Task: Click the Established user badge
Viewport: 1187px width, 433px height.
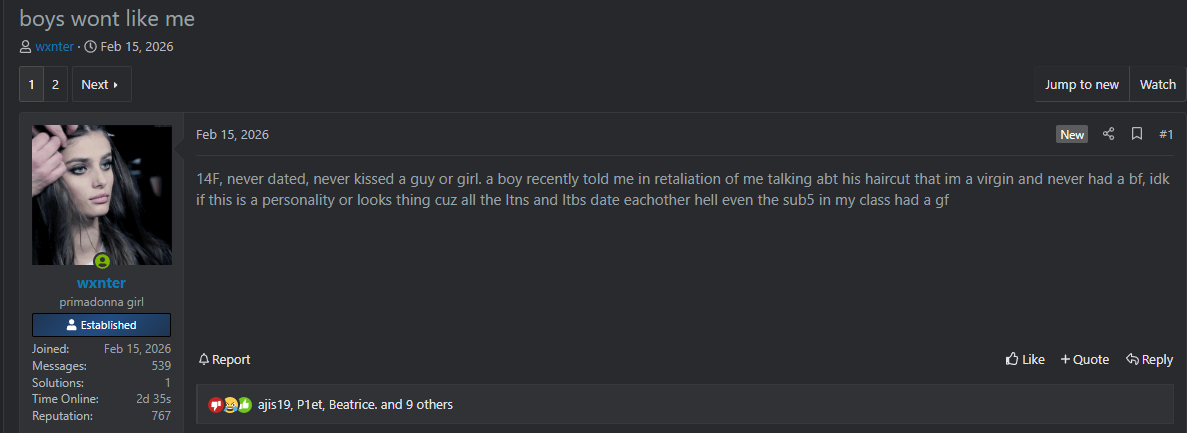Action: (101, 325)
